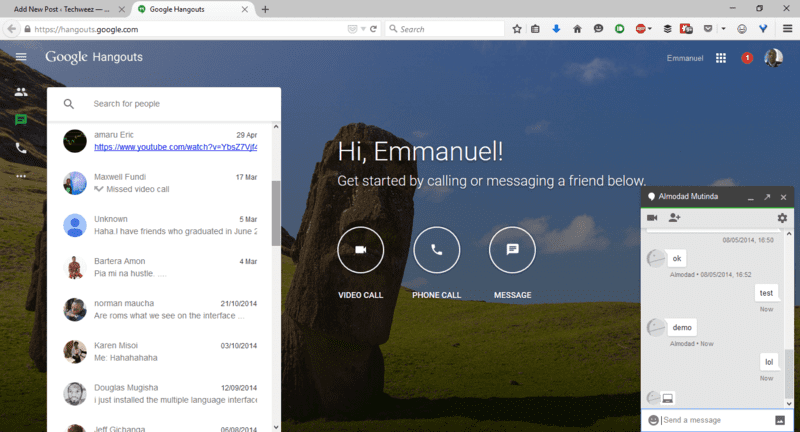Click the browser back button
The height and width of the screenshot is (432, 800).
point(12,29)
